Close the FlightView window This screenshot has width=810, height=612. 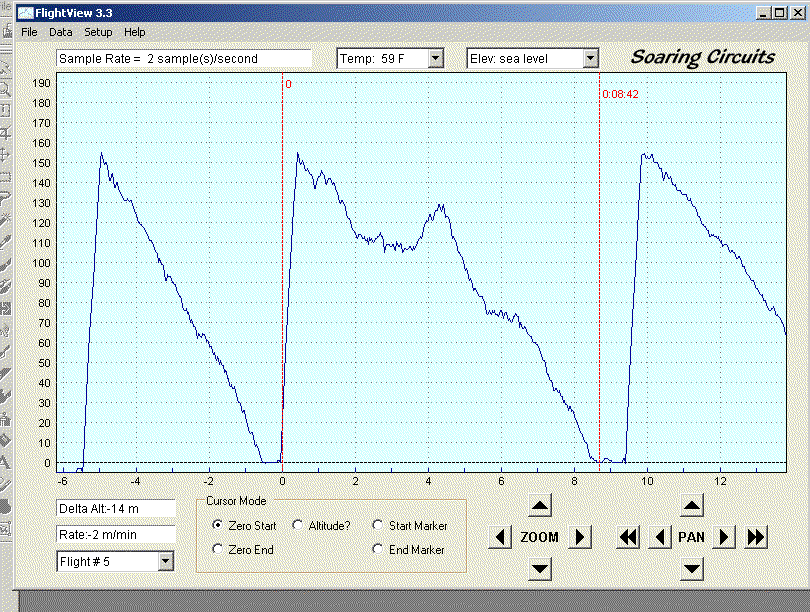click(798, 13)
